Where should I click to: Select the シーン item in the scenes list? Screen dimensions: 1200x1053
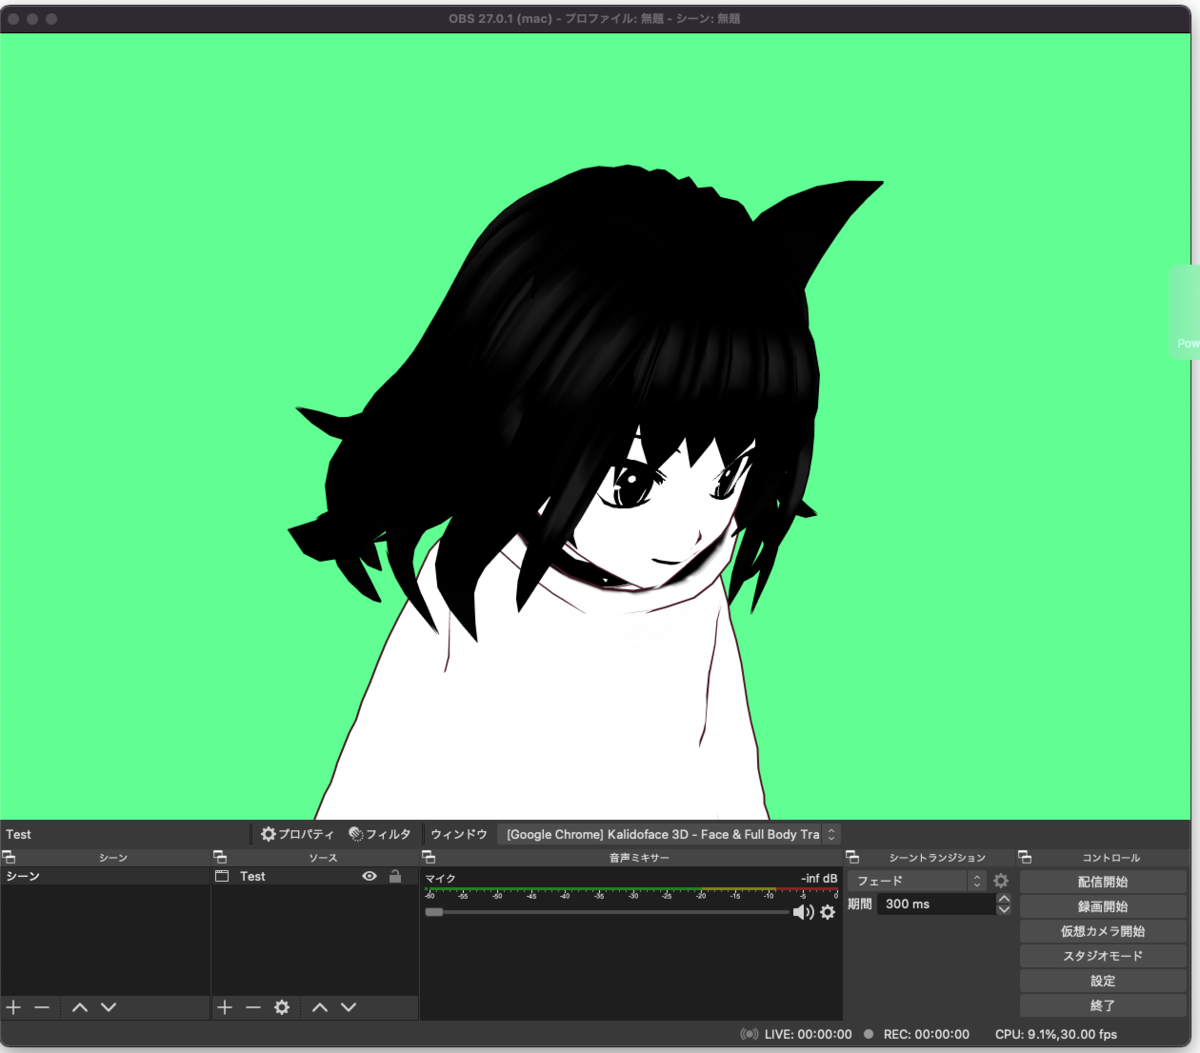105,876
